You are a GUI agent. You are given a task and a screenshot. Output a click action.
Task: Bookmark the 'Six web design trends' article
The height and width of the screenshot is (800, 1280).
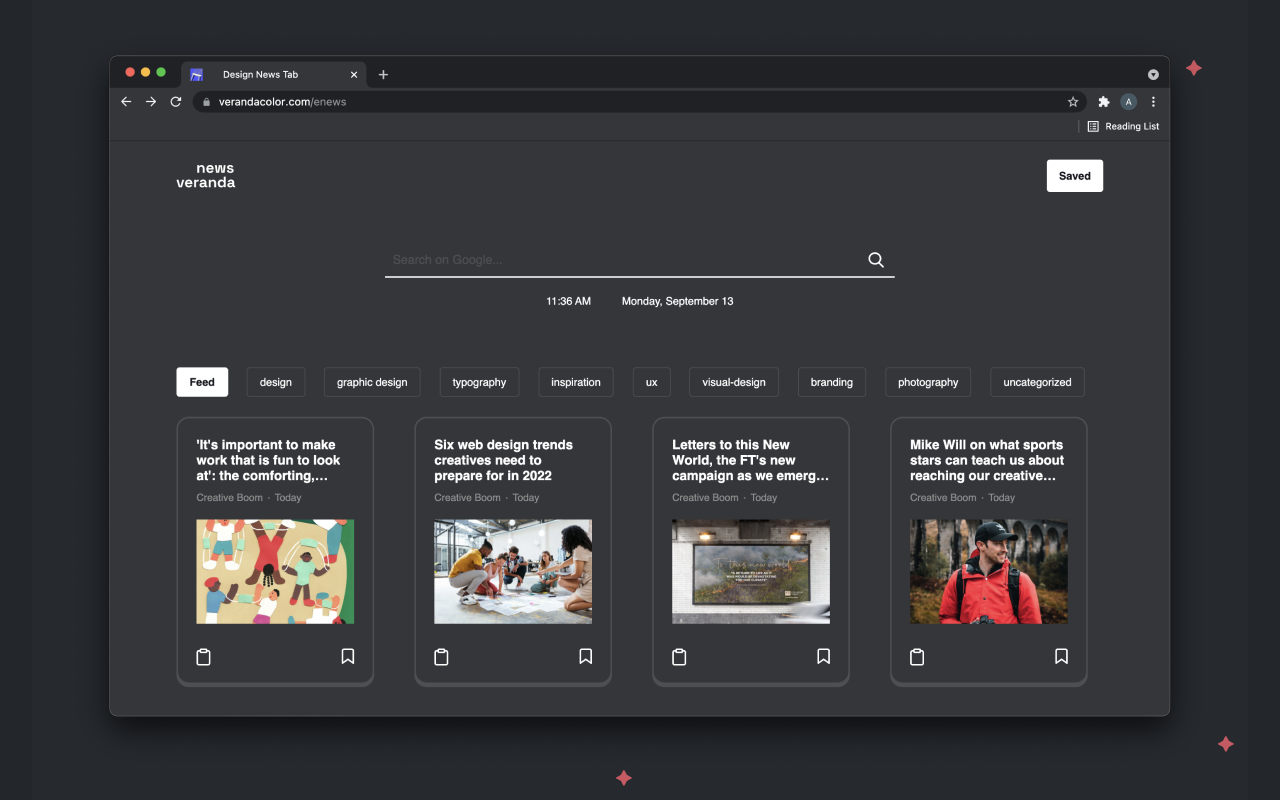point(585,656)
